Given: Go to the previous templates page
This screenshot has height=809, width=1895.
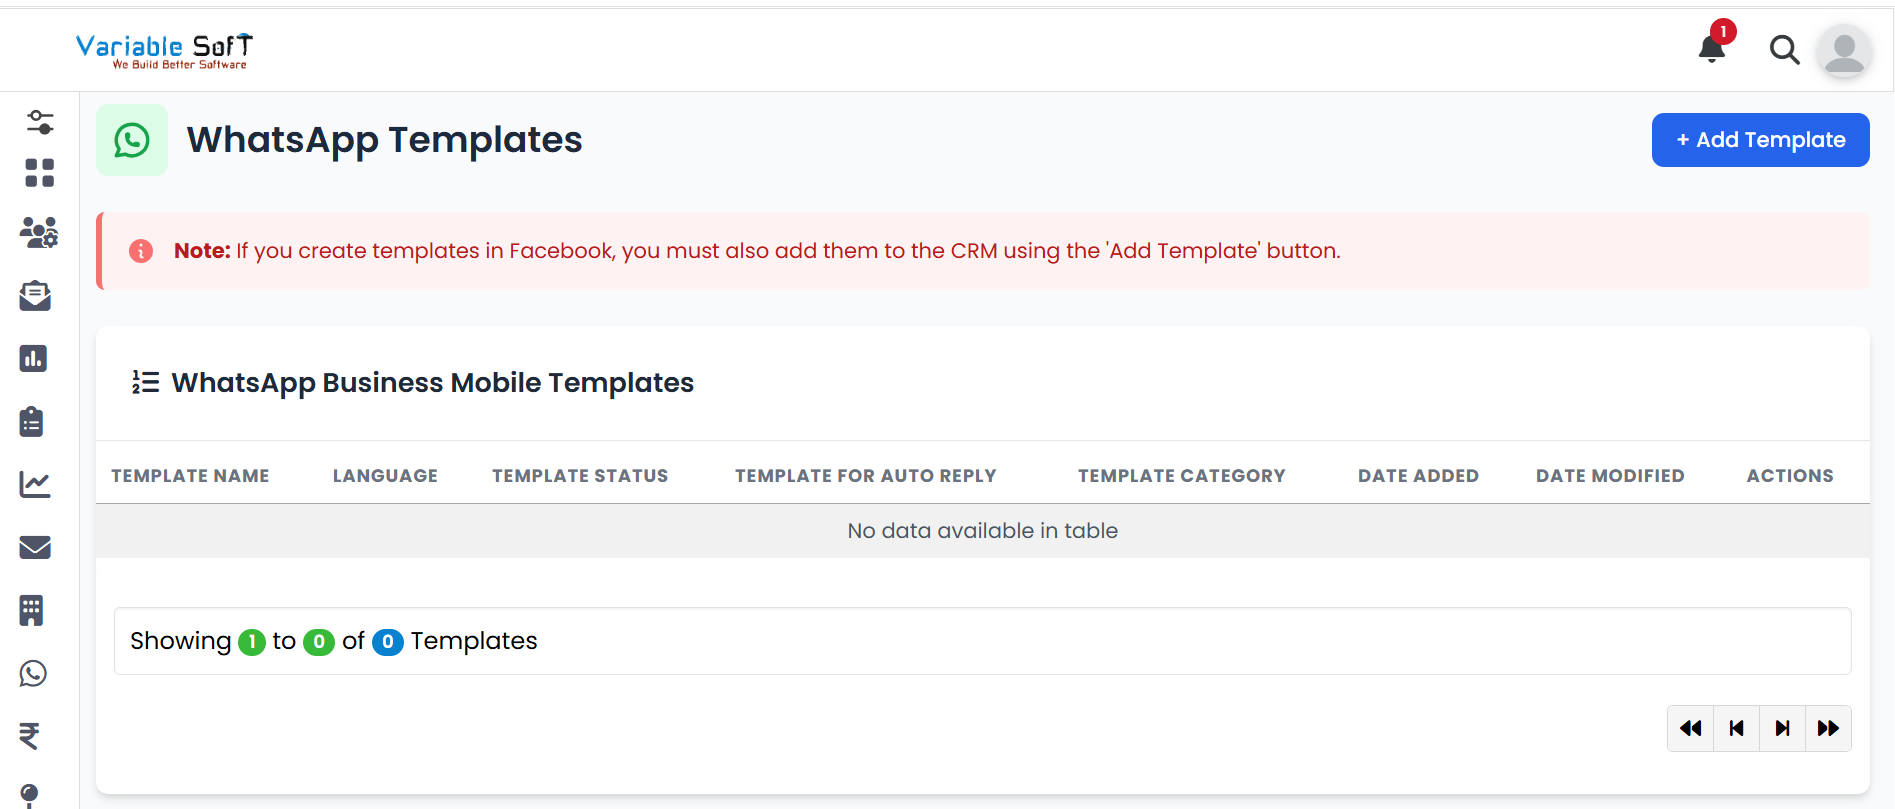Looking at the screenshot, I should [1736, 728].
